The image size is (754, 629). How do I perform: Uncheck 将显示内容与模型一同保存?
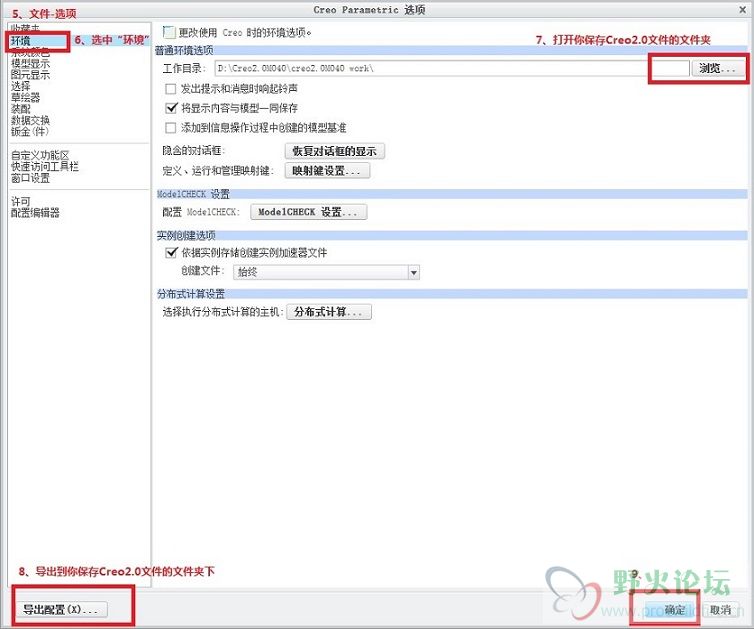pos(171,108)
